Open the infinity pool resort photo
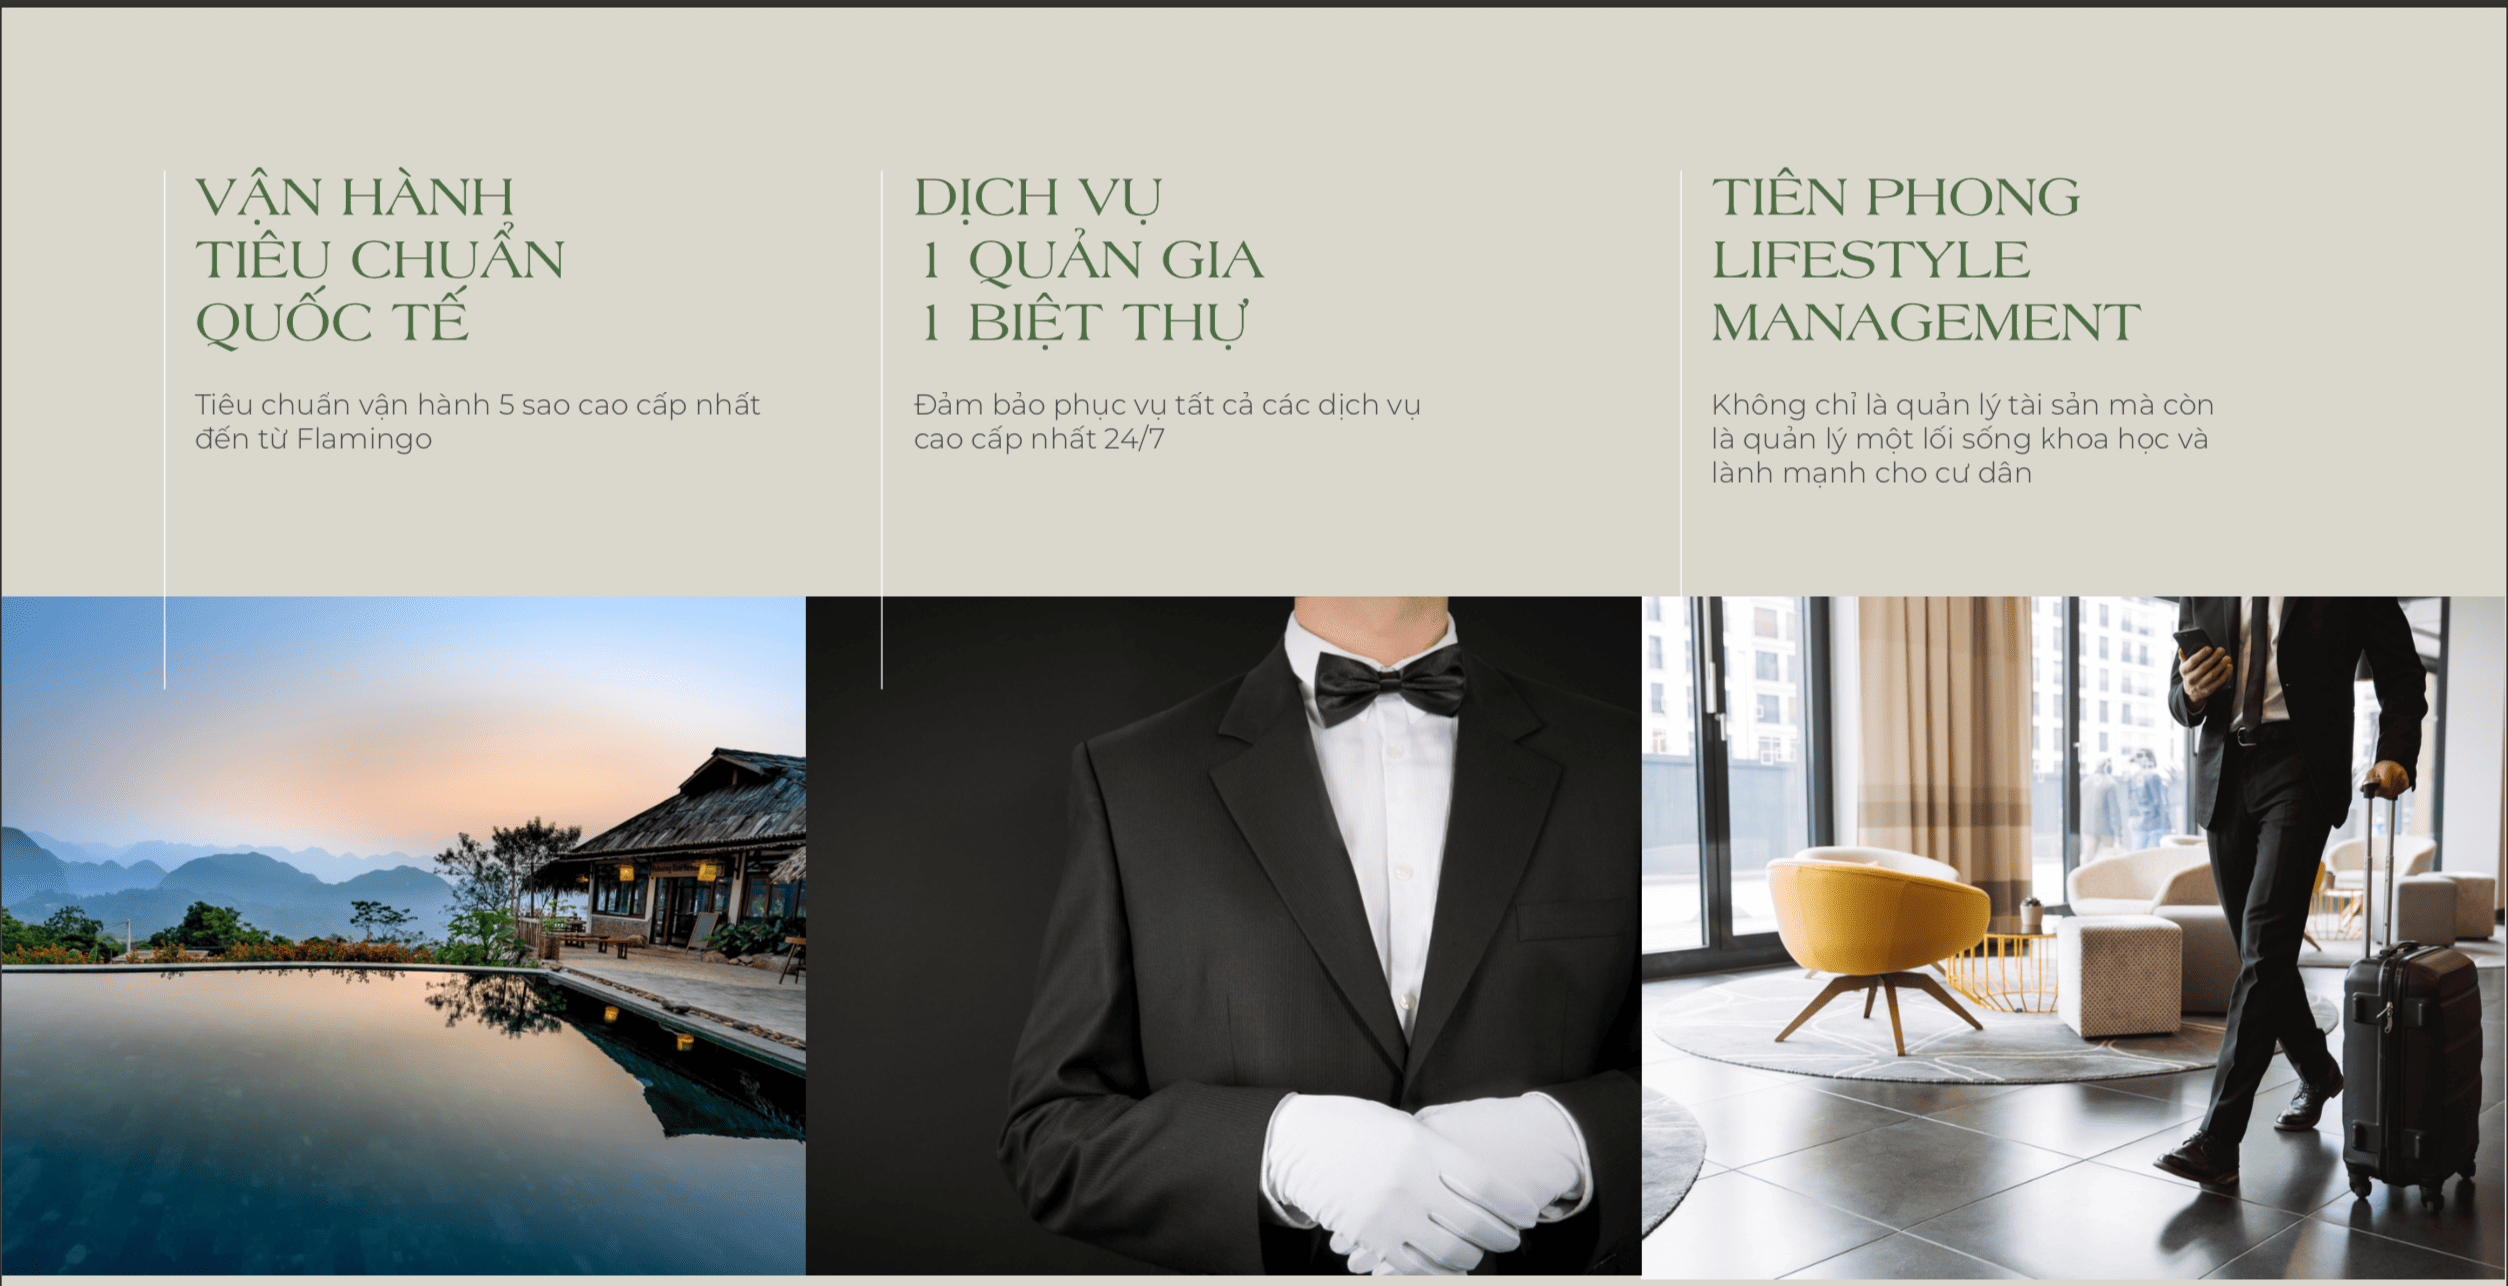Screen dimensions: 2508x1286 coord(403,936)
